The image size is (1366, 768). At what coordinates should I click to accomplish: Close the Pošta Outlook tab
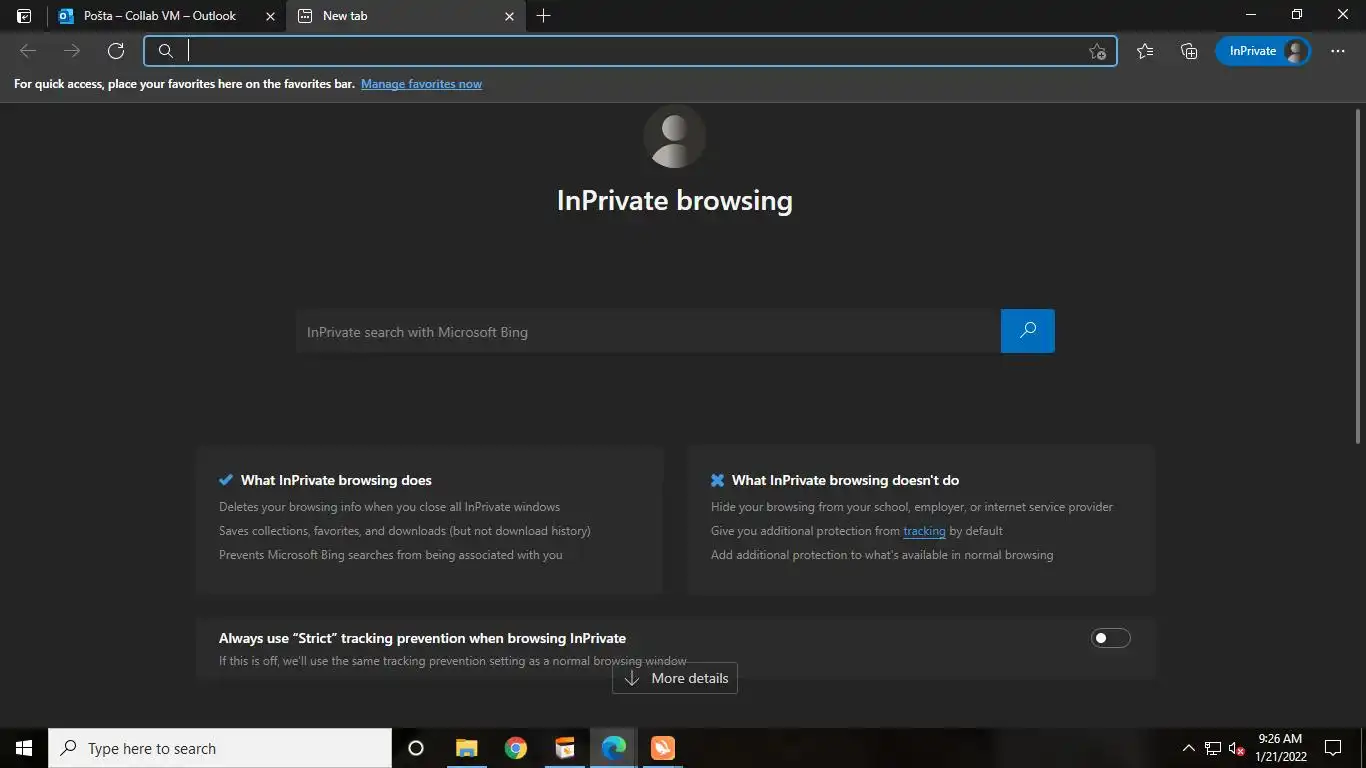(270, 16)
